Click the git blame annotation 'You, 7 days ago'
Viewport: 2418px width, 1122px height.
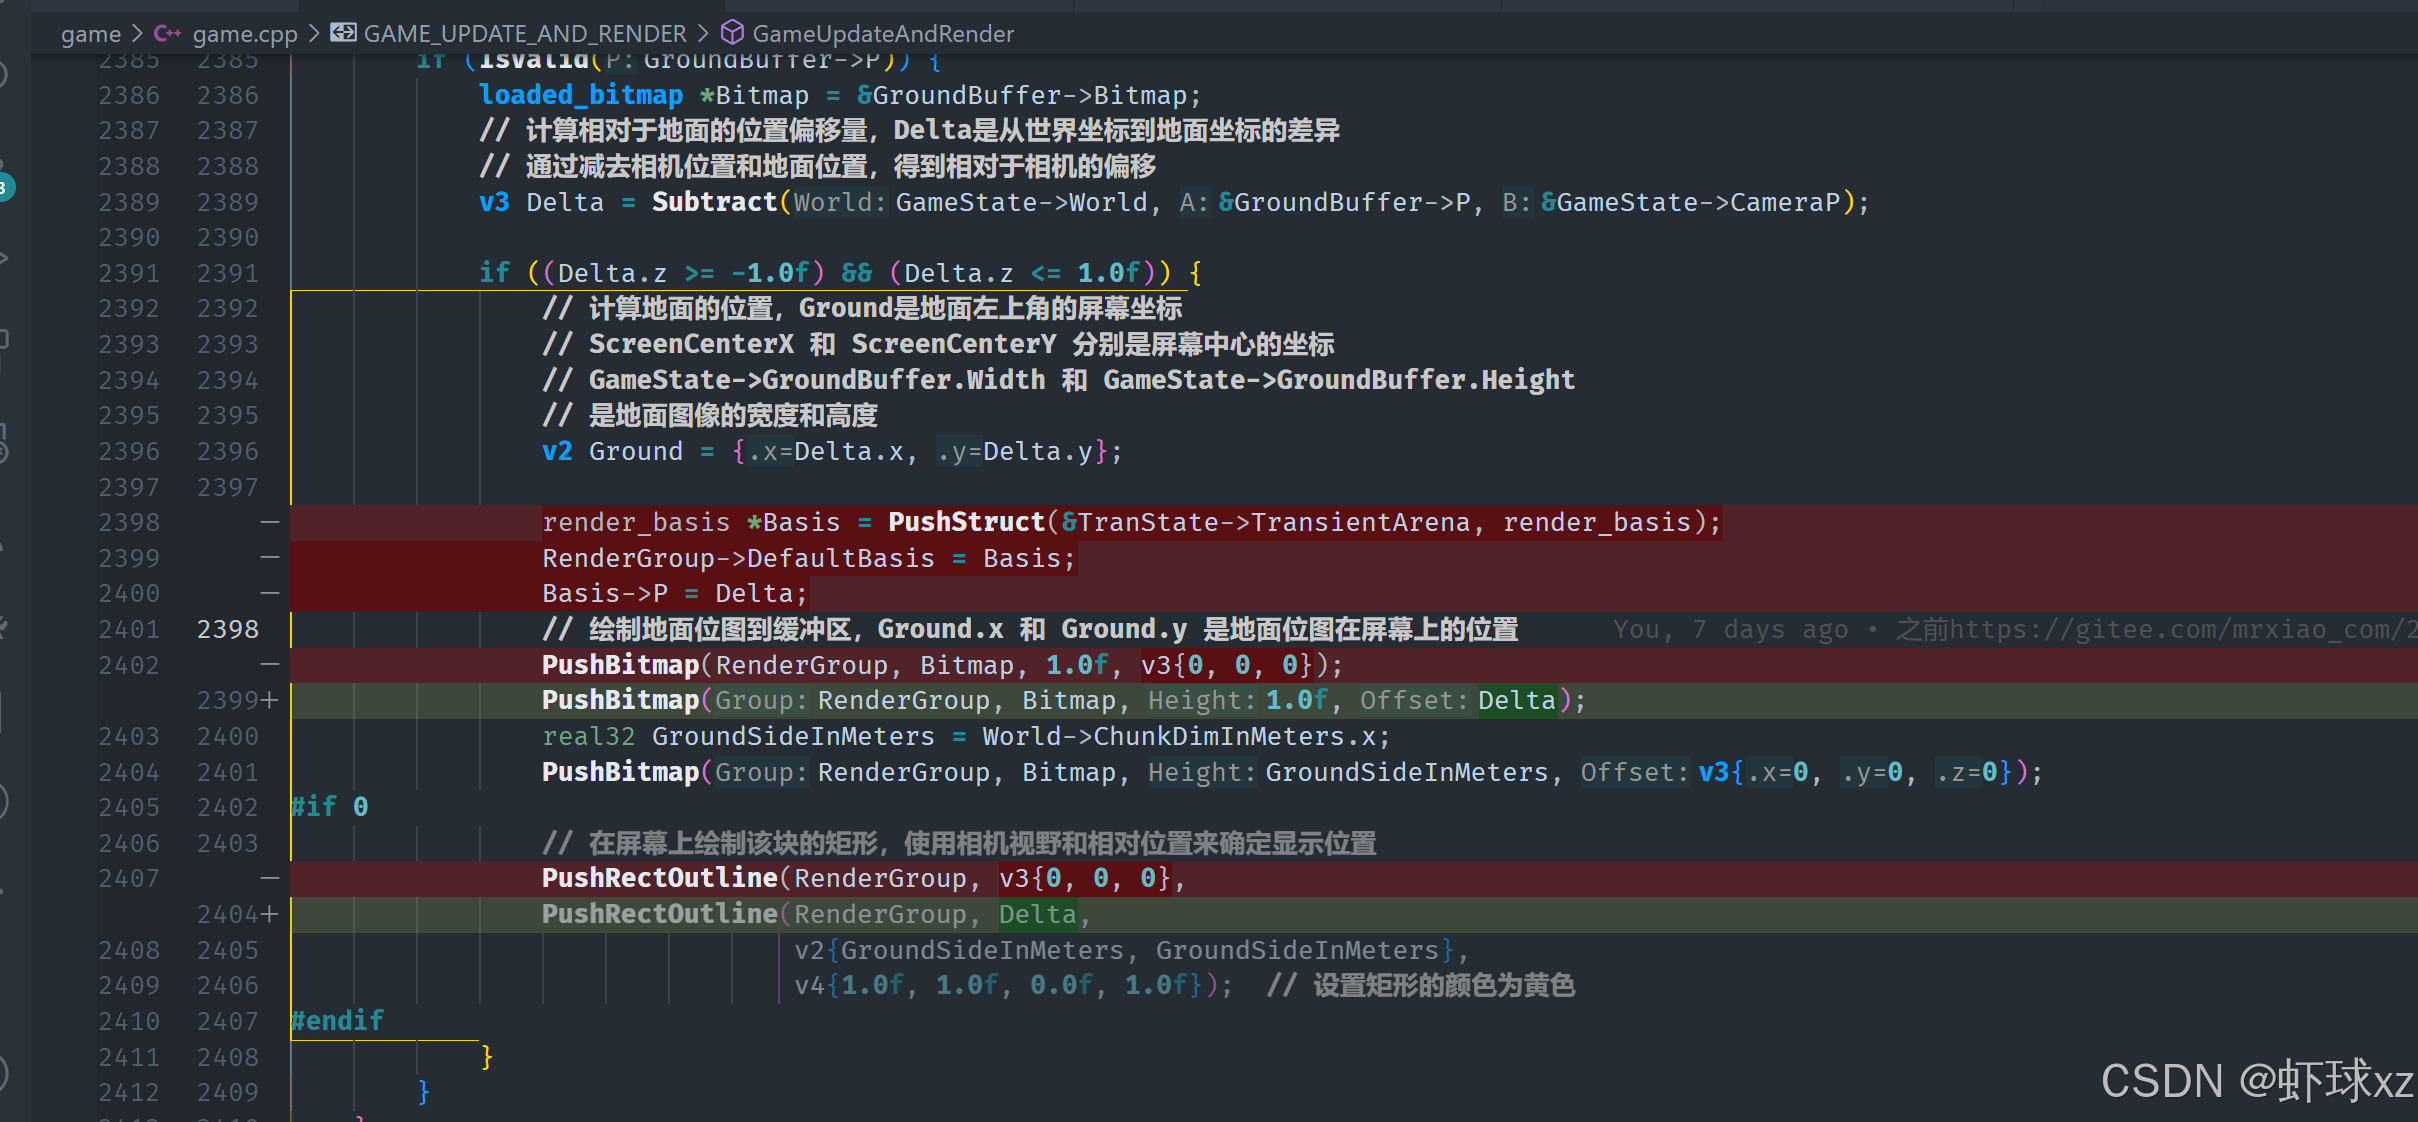tap(1730, 629)
